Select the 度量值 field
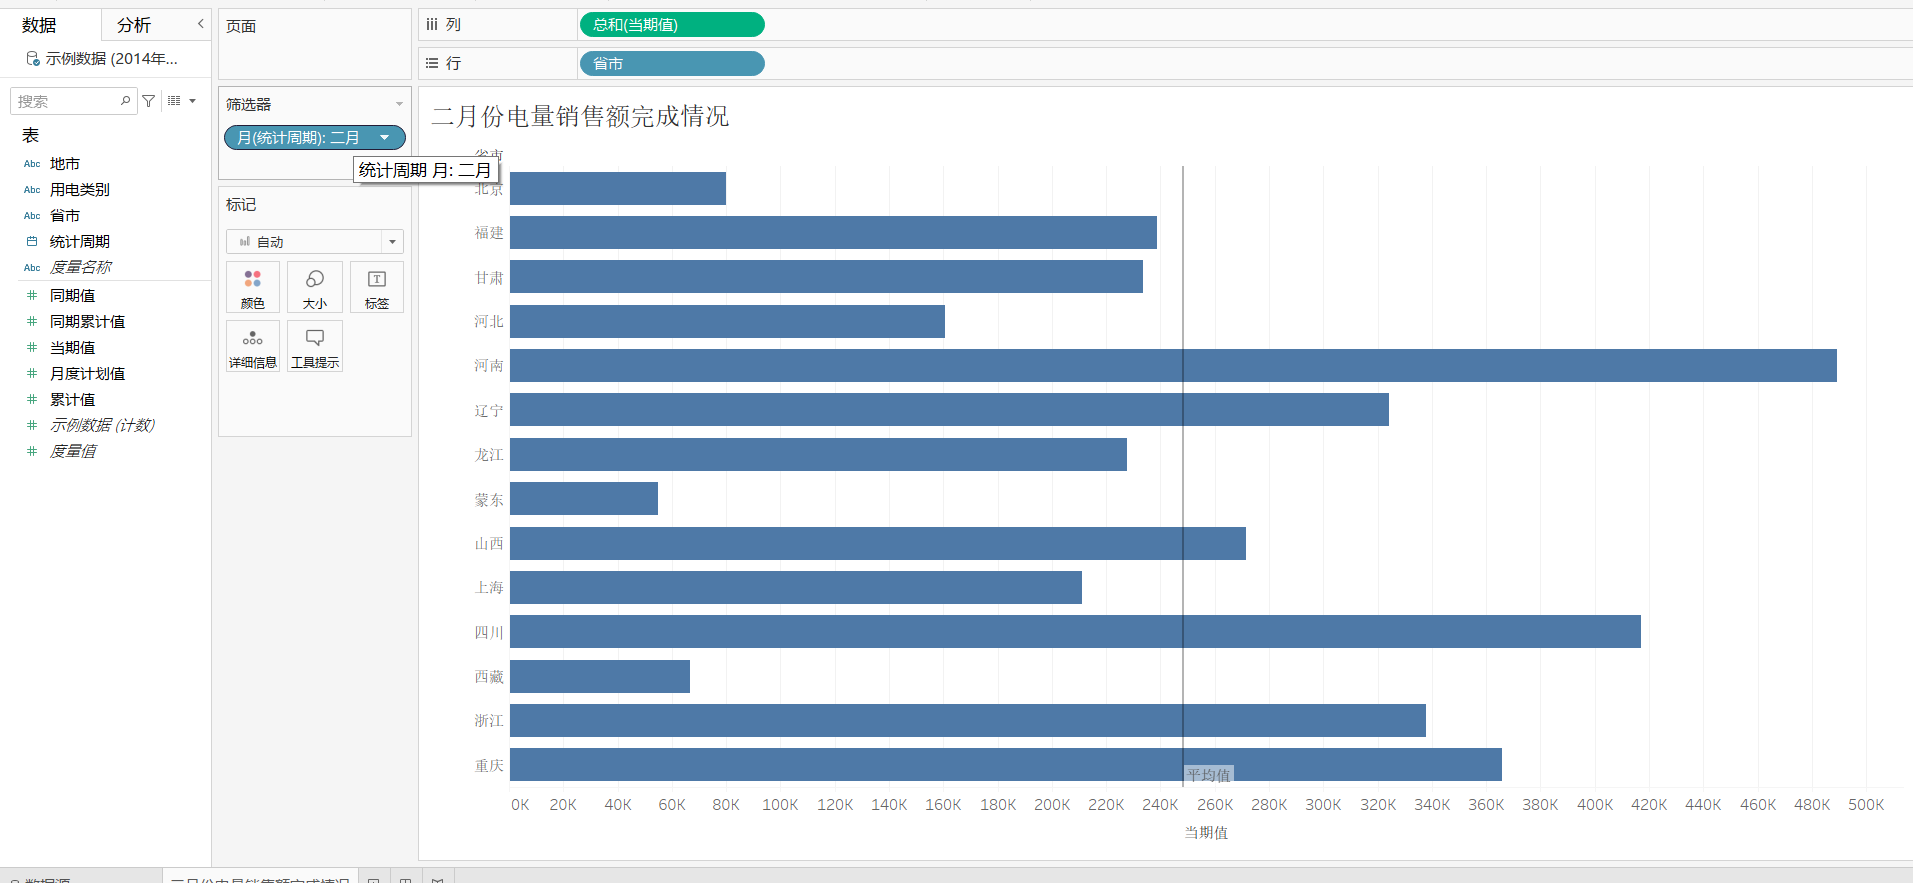The height and width of the screenshot is (883, 1913). coord(73,452)
